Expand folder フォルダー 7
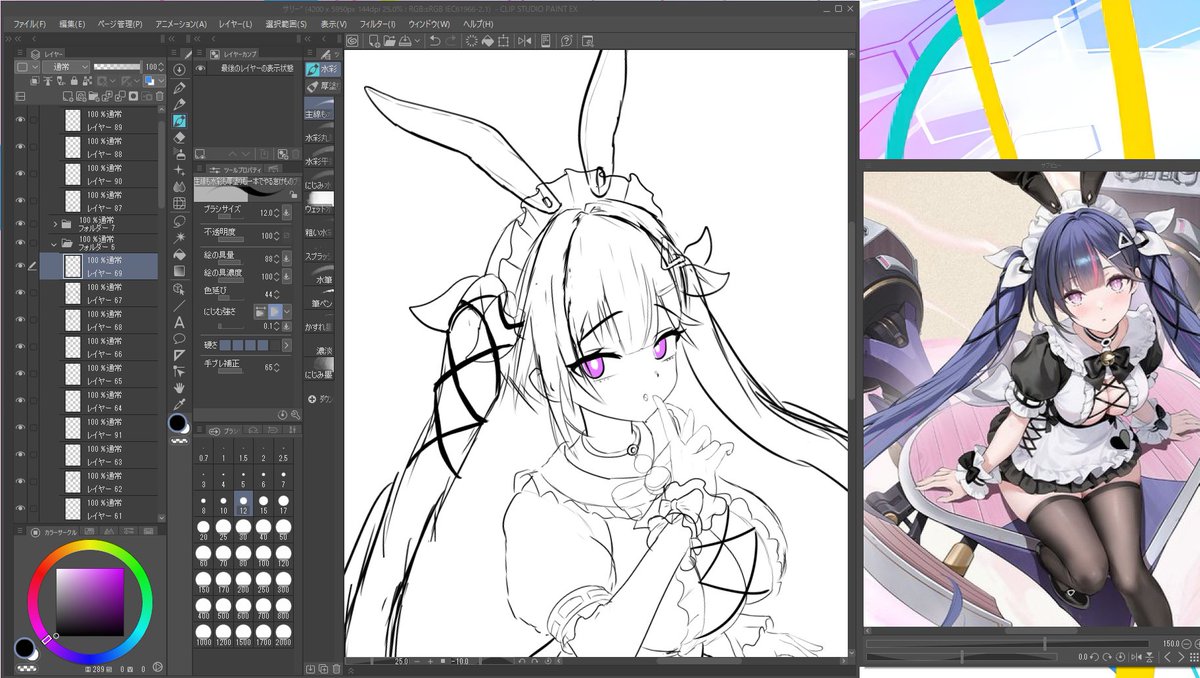Screen dimensions: 1200x678 coord(55,223)
